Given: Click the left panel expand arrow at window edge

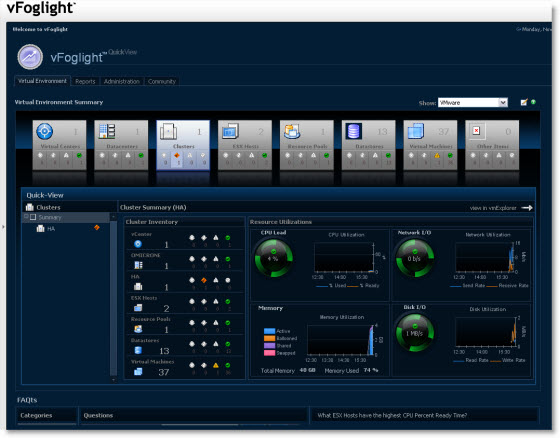Looking at the screenshot, I should click(3, 227).
